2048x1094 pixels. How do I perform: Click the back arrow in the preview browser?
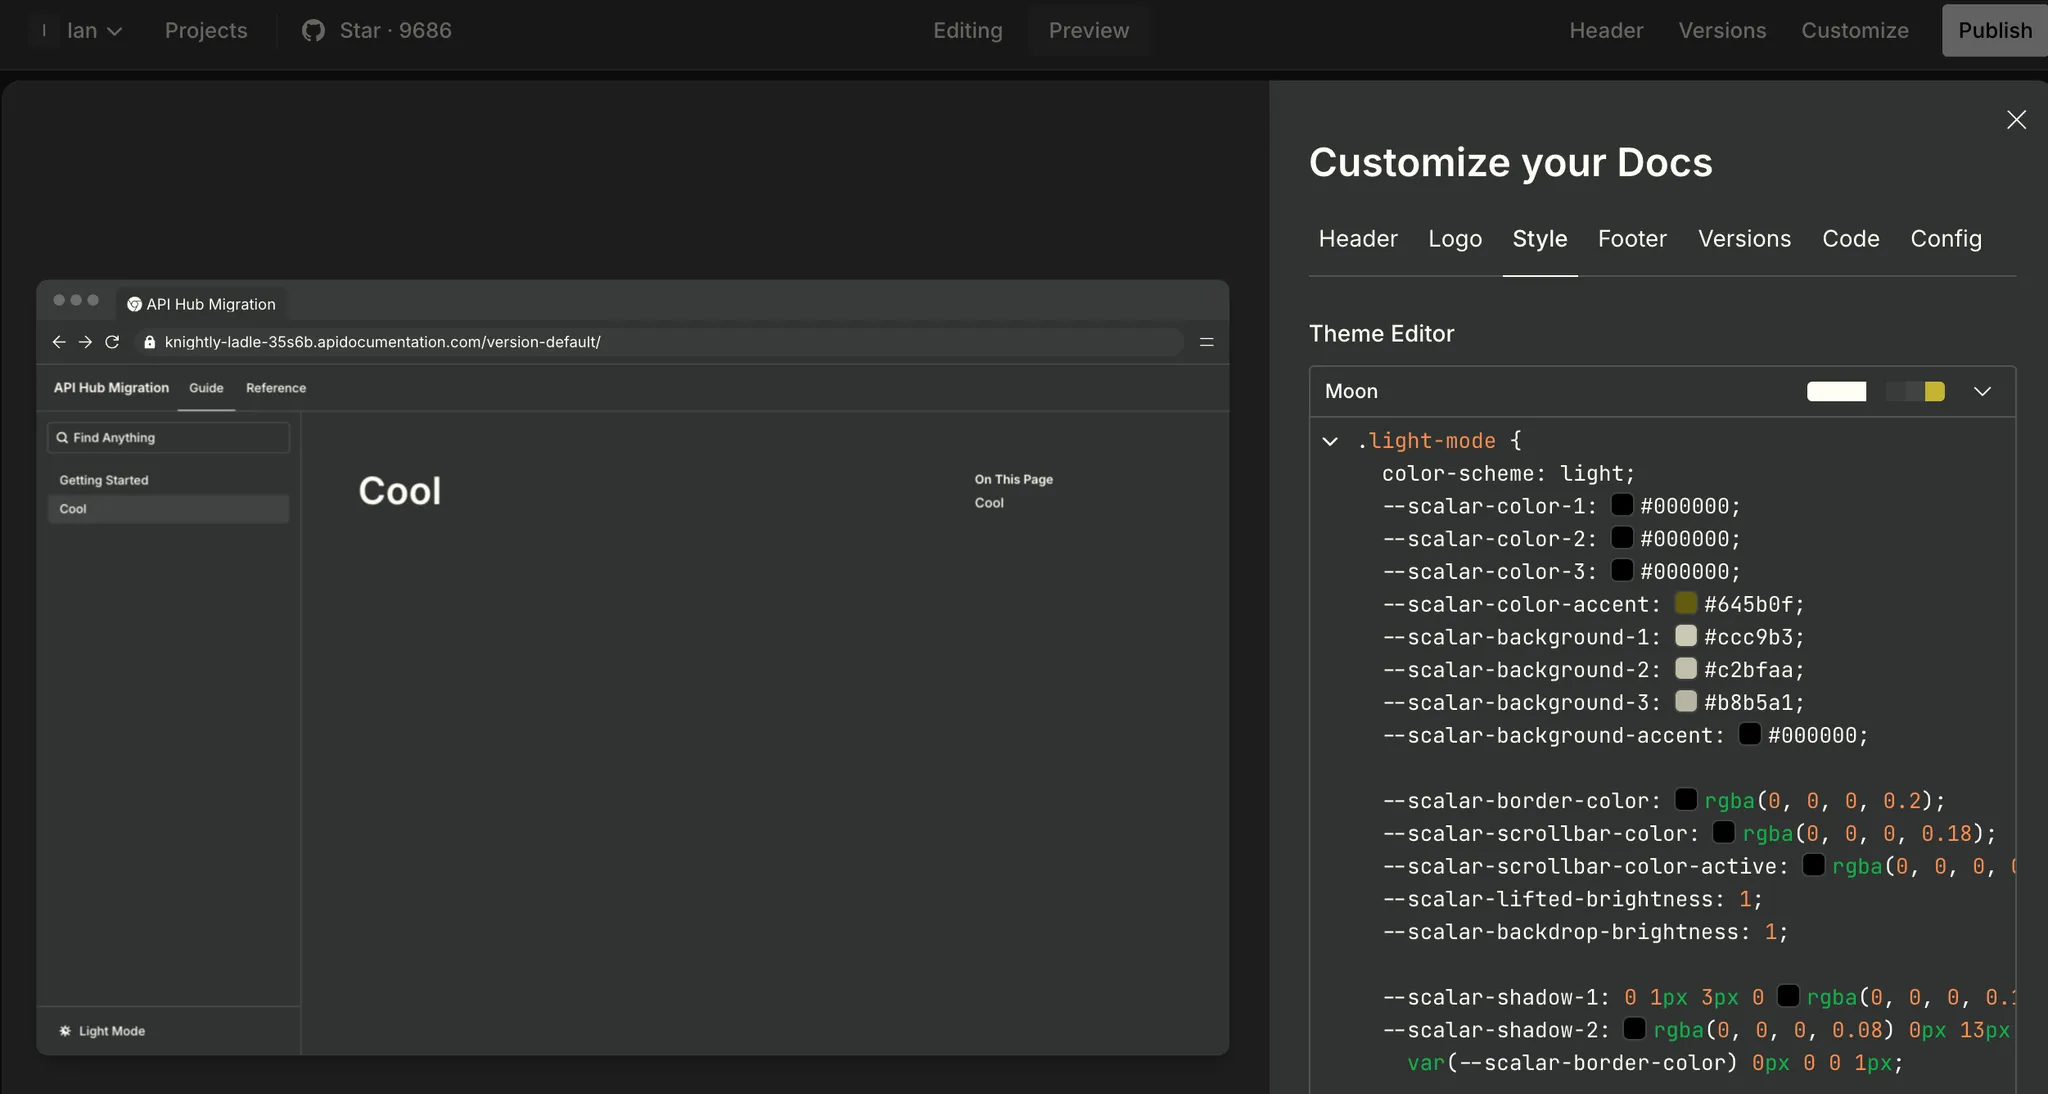tap(58, 342)
